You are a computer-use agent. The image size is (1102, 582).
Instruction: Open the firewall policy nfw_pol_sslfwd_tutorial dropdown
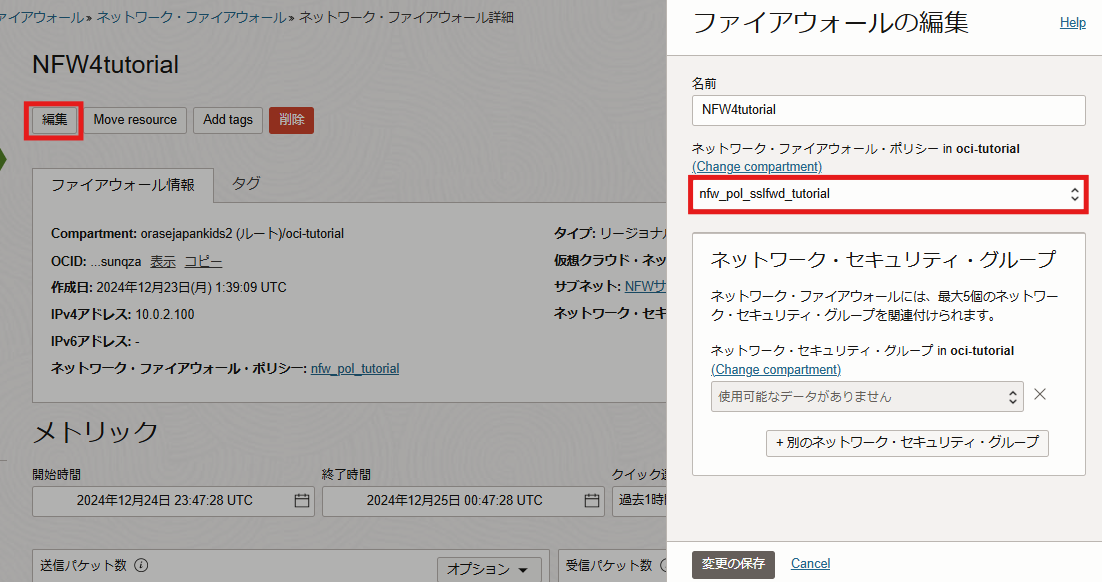point(888,194)
